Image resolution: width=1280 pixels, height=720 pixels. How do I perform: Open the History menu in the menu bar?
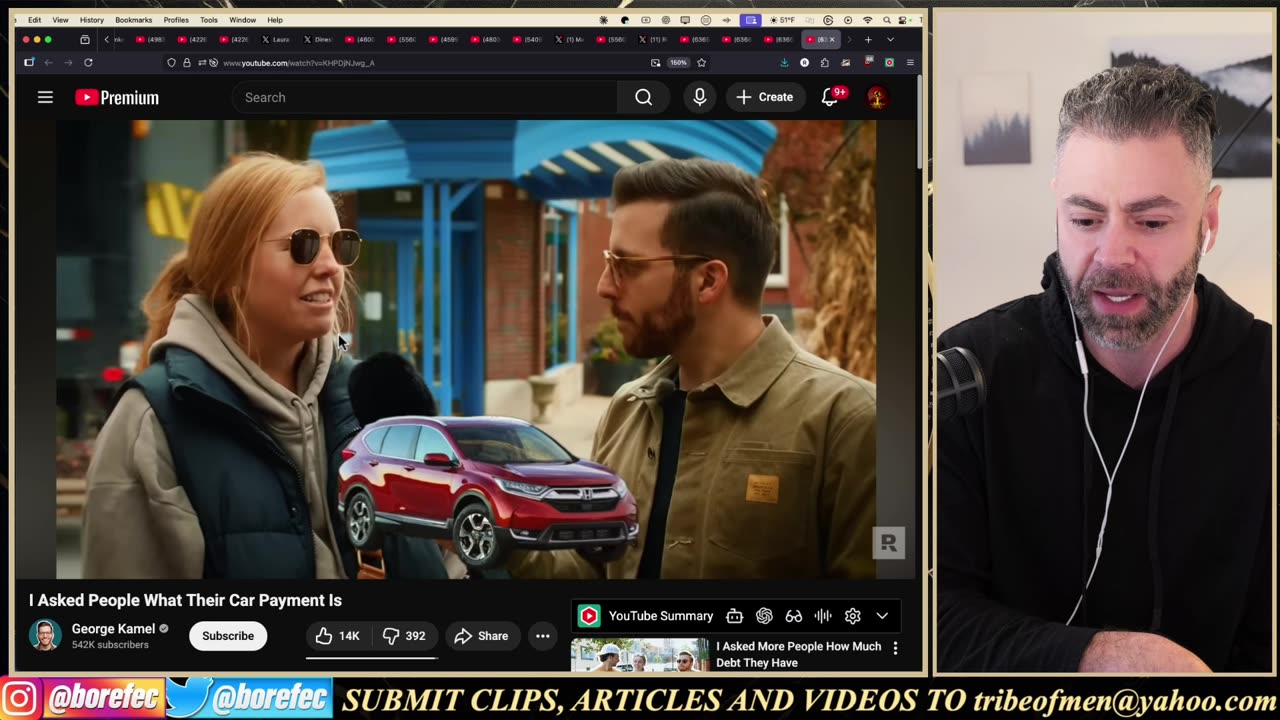pos(91,20)
